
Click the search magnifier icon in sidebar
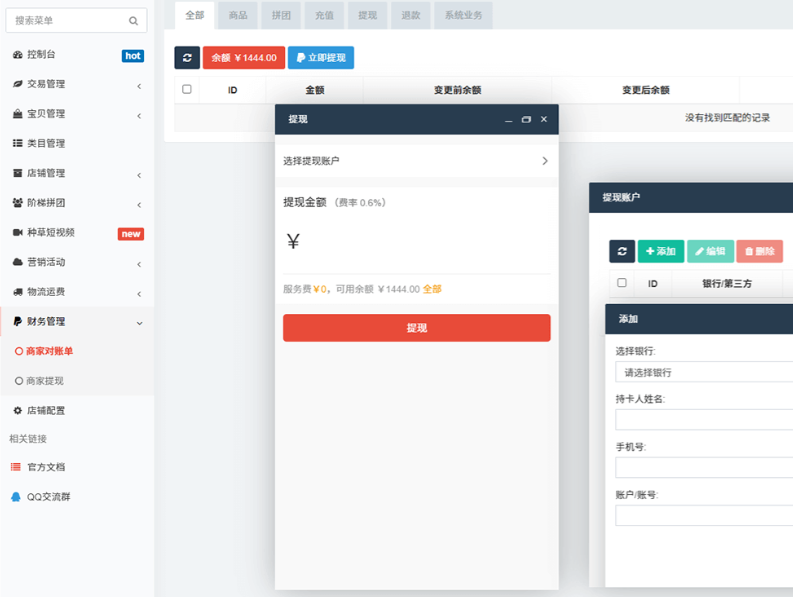click(x=134, y=20)
